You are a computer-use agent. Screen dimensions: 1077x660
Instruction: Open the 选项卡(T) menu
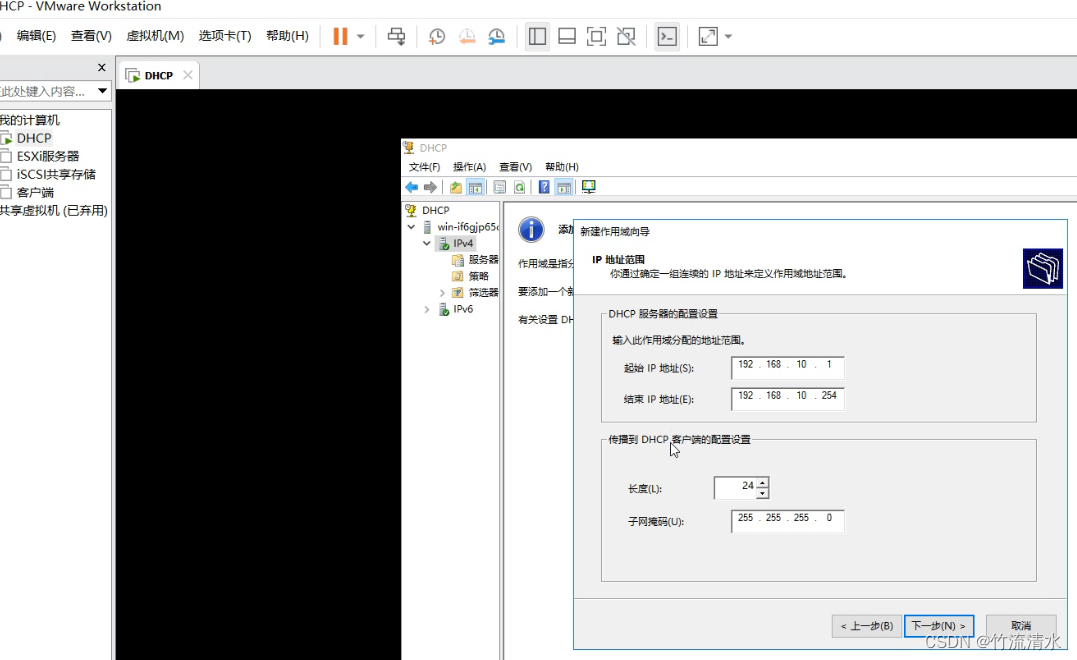pyautogui.click(x=225, y=36)
